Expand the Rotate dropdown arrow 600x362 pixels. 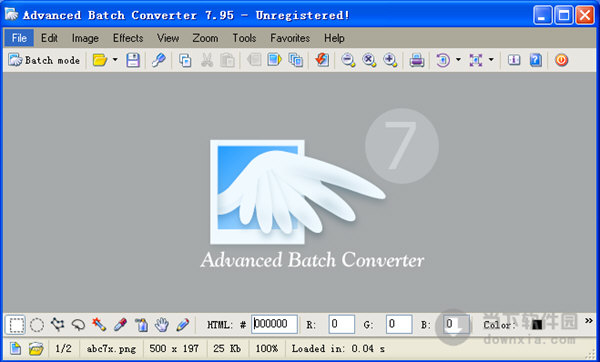click(458, 60)
